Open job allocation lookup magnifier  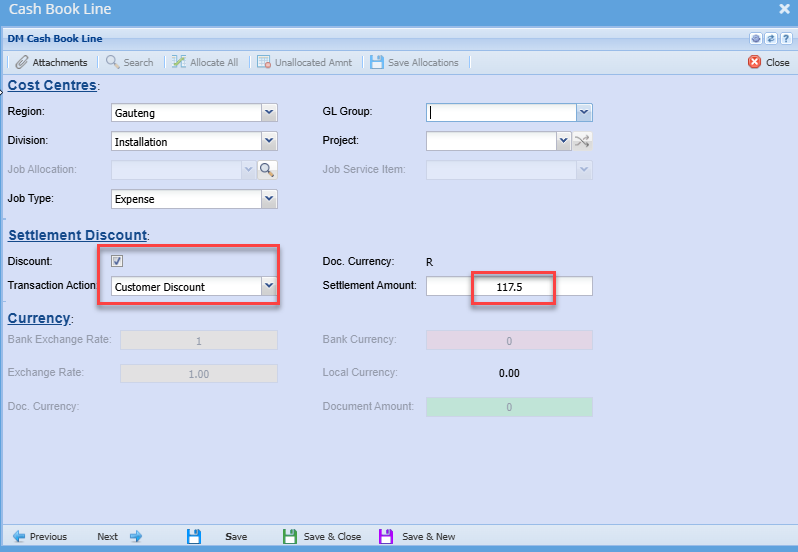point(267,169)
